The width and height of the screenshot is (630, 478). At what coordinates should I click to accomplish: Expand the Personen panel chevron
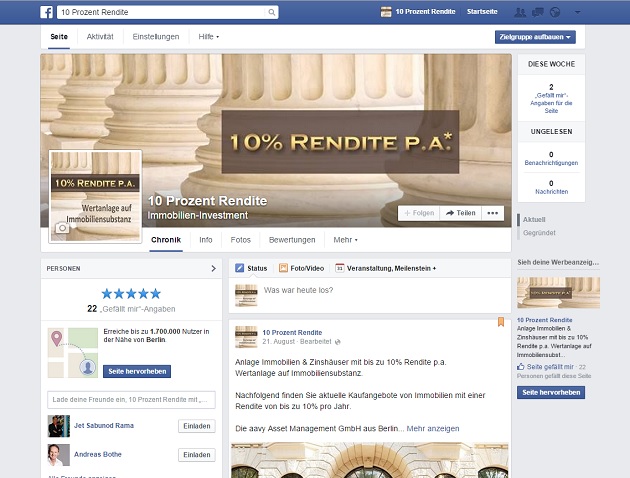tap(213, 268)
